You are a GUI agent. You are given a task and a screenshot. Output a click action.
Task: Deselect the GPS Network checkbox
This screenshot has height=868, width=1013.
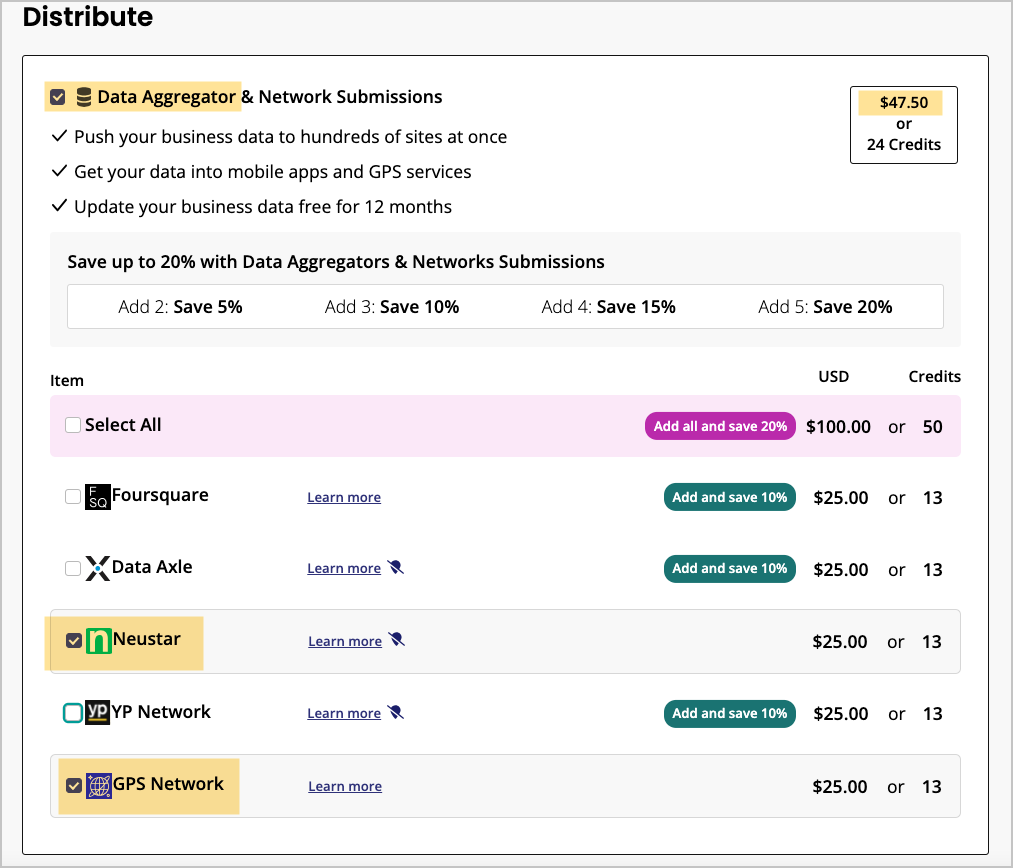click(x=74, y=786)
